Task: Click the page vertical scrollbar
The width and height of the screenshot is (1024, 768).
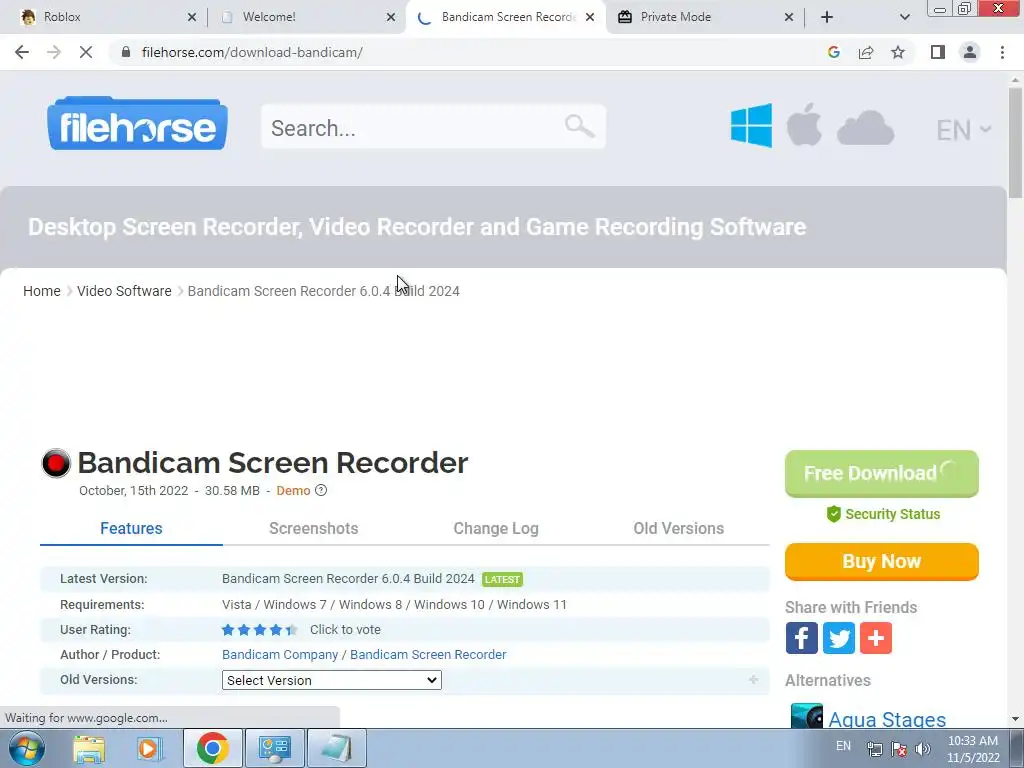Action: (x=1015, y=143)
